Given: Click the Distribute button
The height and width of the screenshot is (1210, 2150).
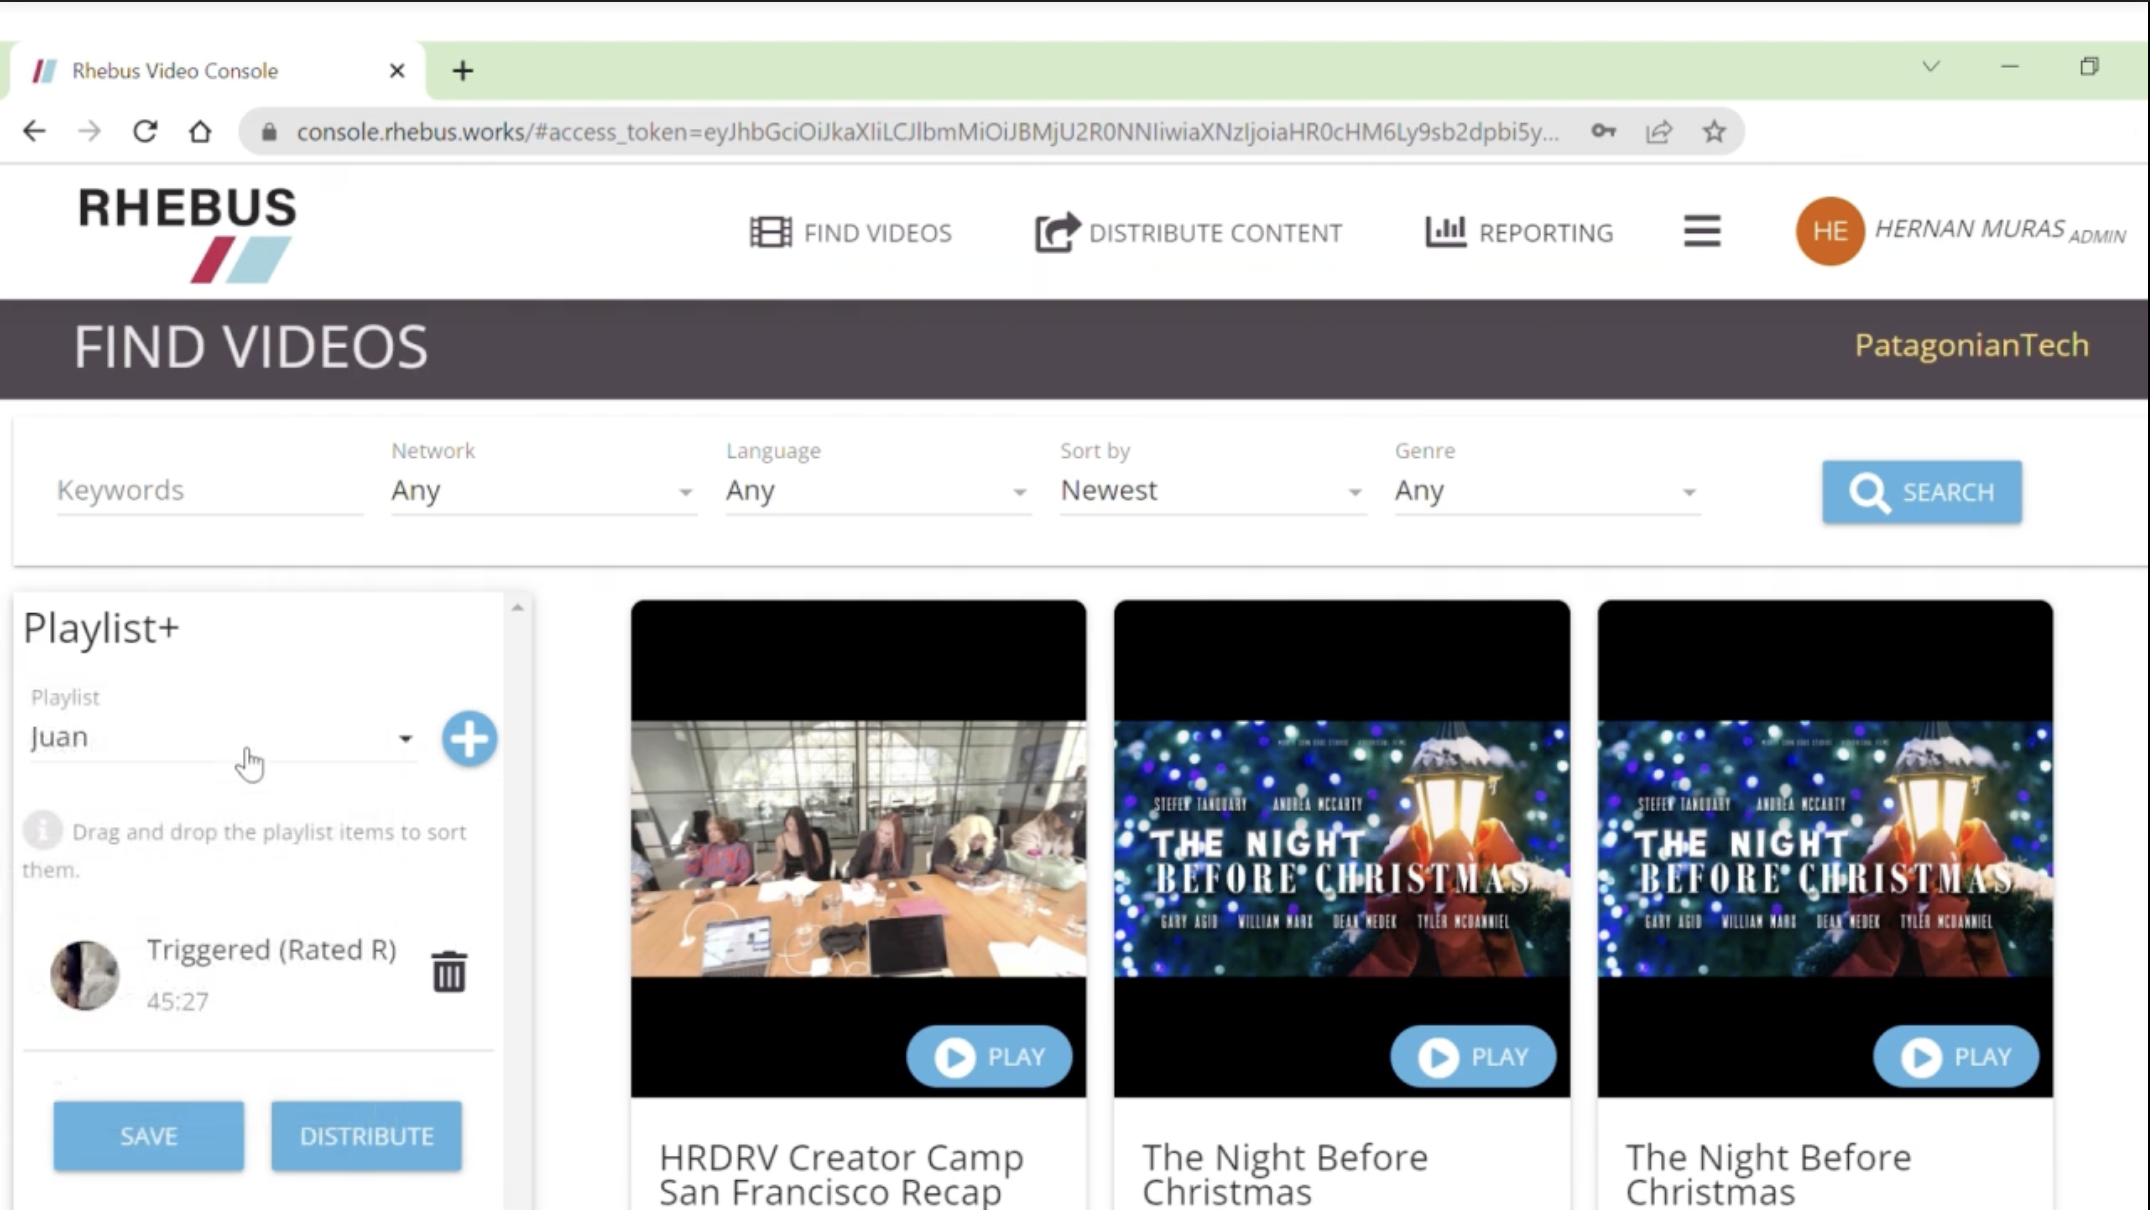Looking at the screenshot, I should pyautogui.click(x=366, y=1136).
